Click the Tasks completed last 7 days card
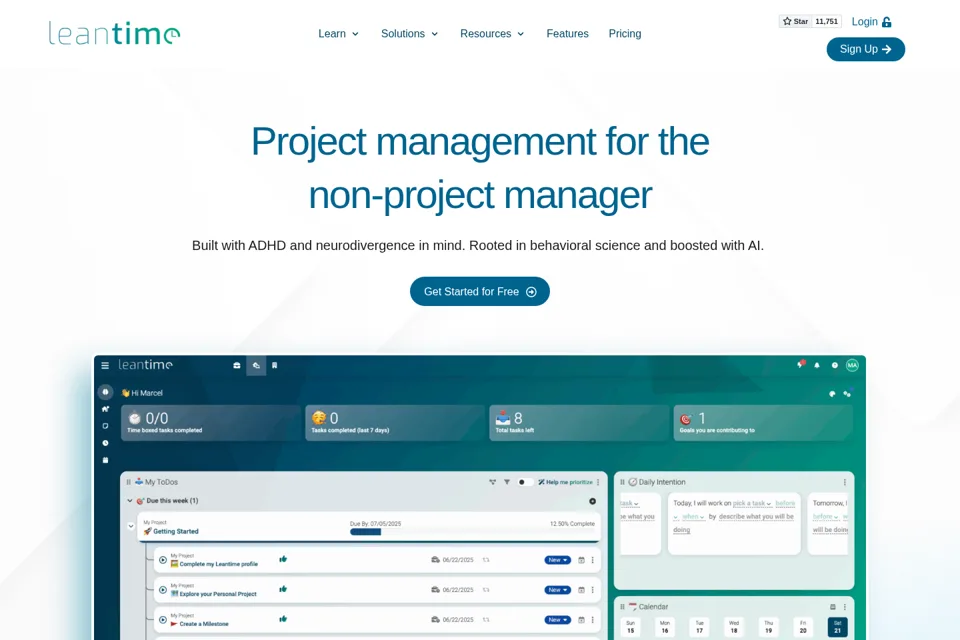This screenshot has width=960, height=640. click(x=395, y=423)
